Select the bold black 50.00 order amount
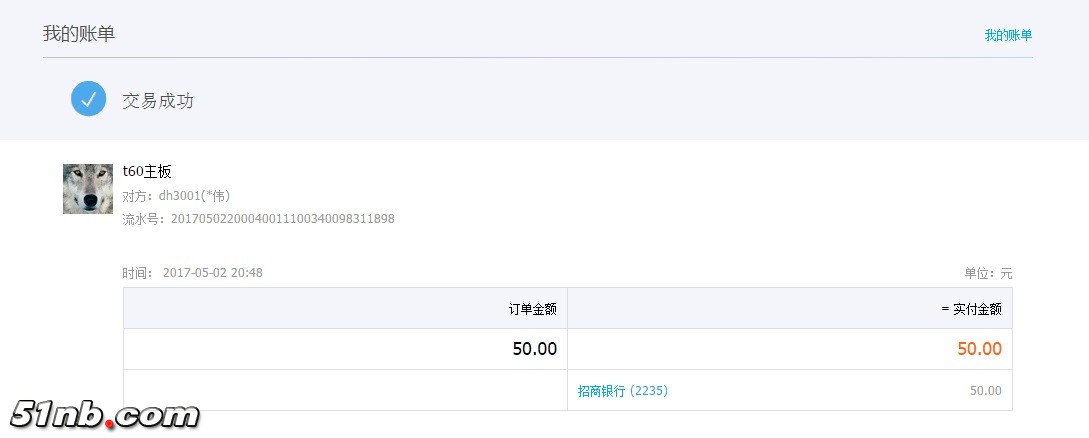This screenshot has width=1089, height=438. click(534, 349)
